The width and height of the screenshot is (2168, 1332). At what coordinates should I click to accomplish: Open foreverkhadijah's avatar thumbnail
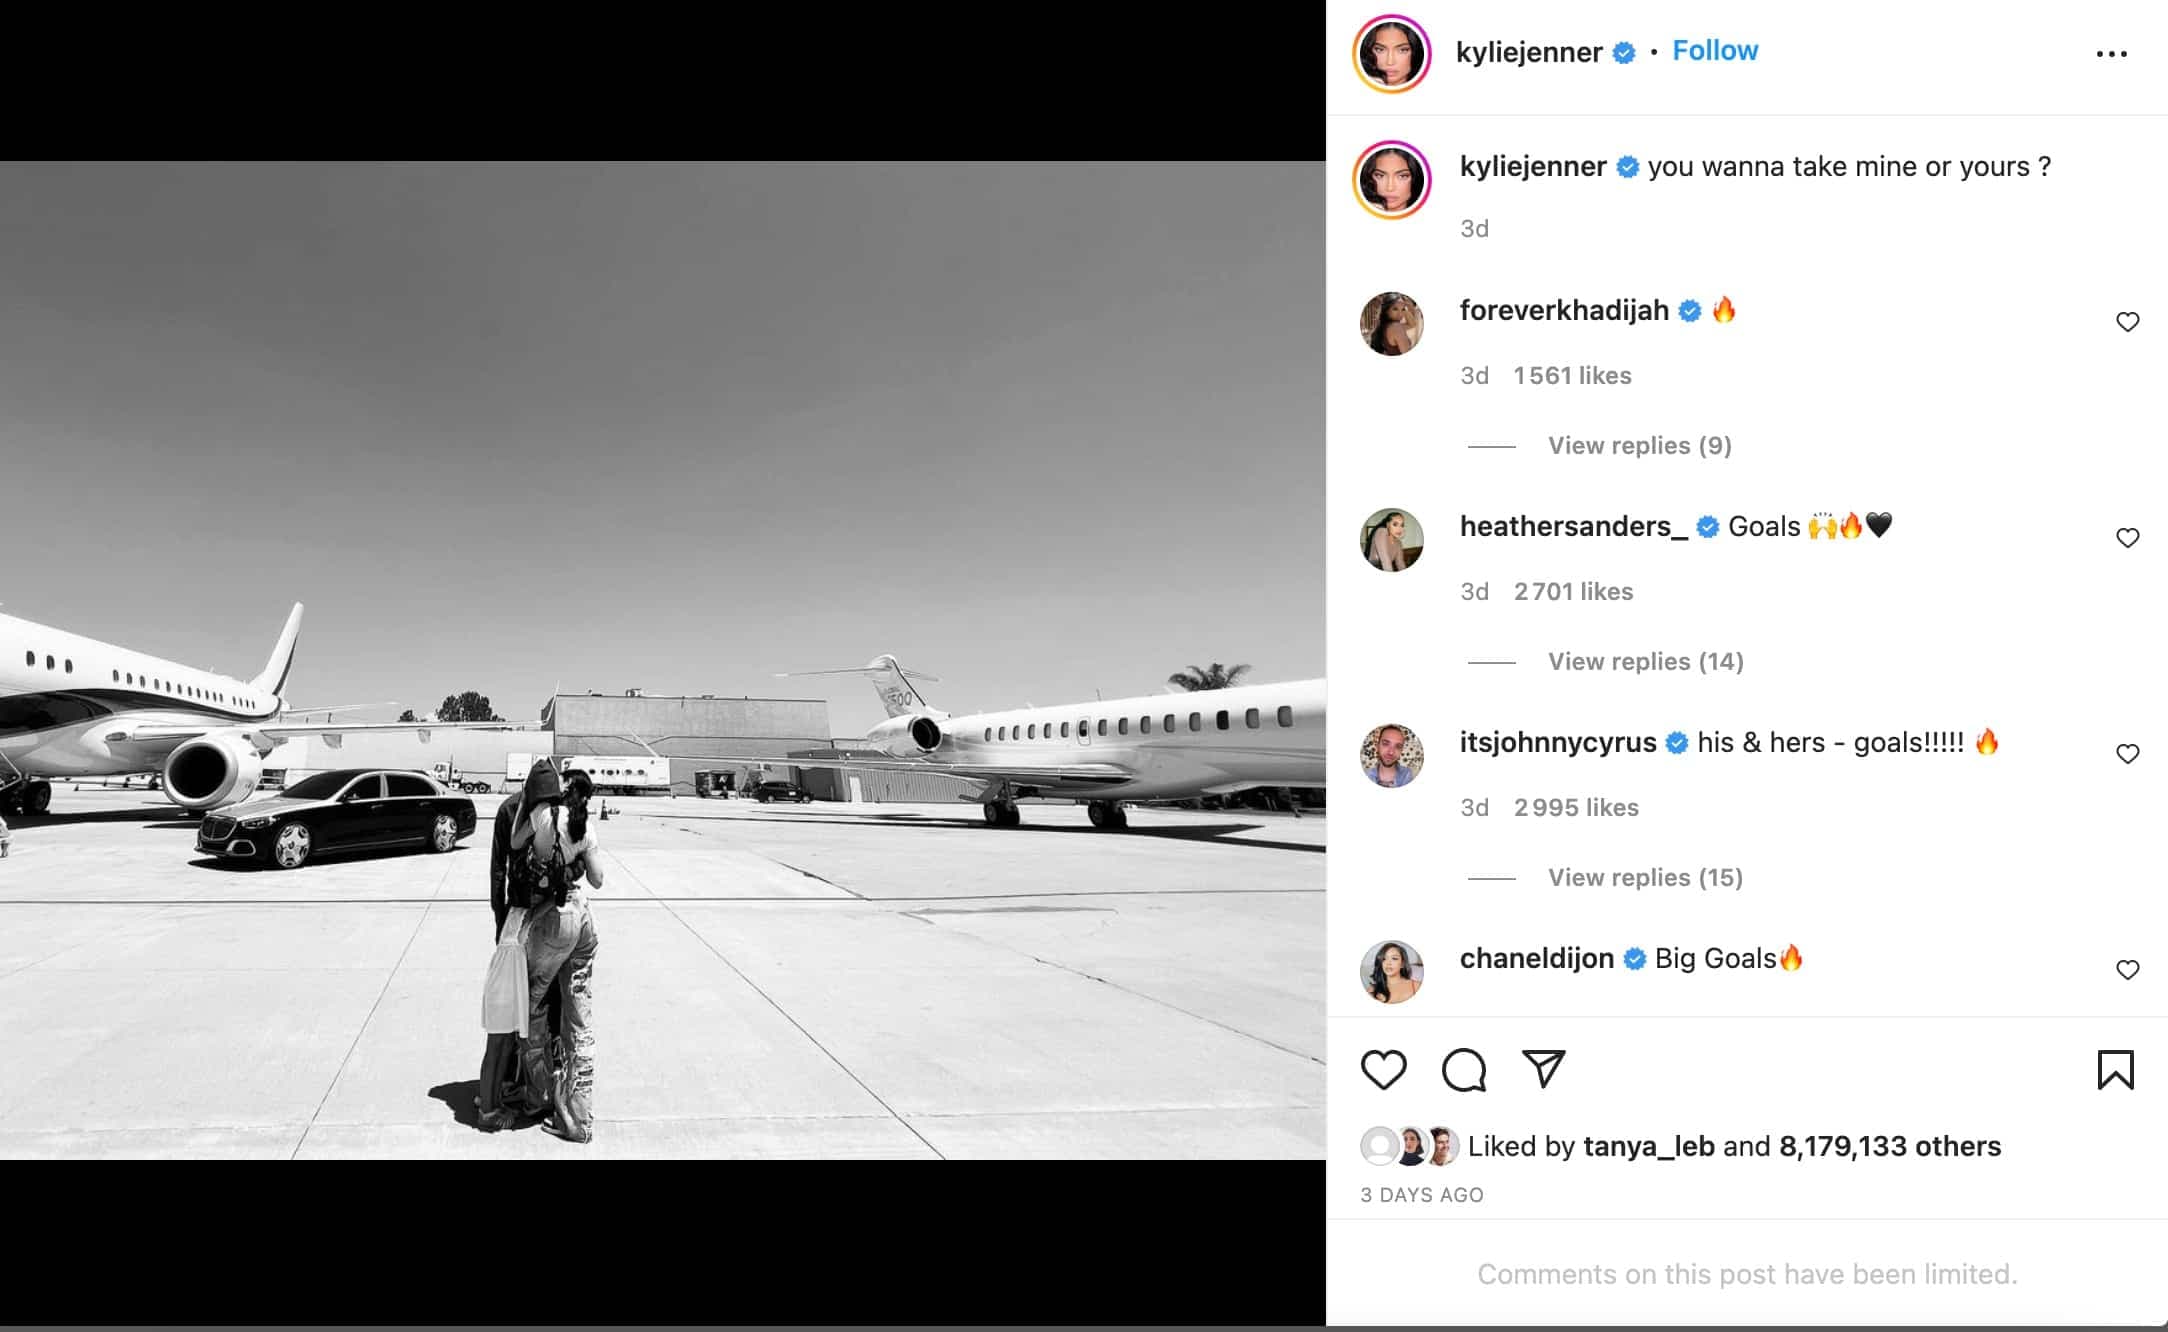click(x=1392, y=324)
